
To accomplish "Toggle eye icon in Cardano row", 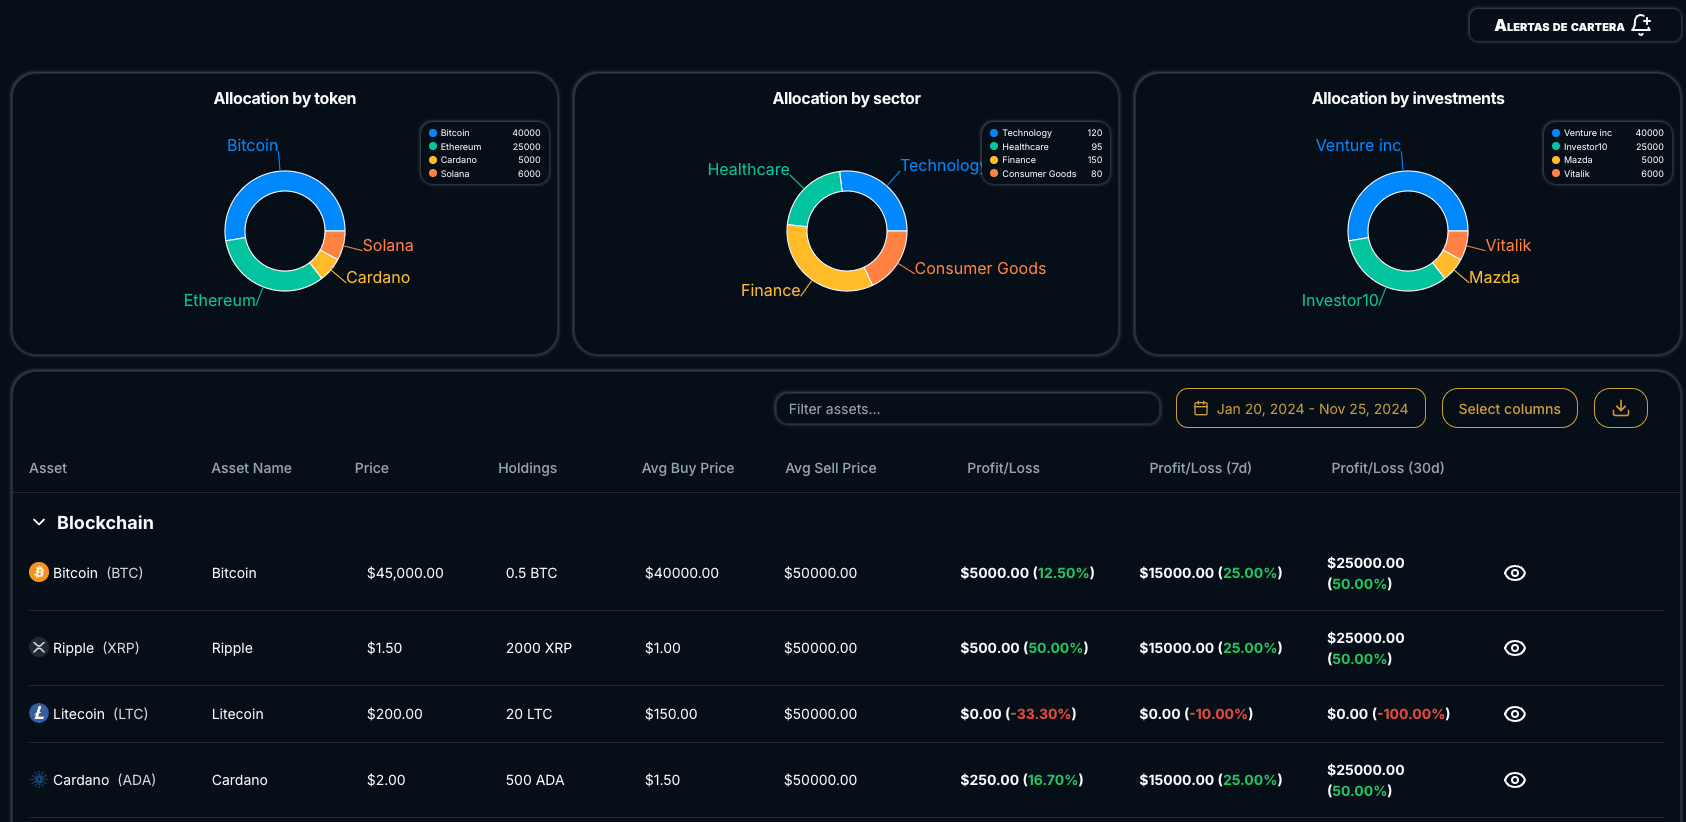I will click(1515, 780).
